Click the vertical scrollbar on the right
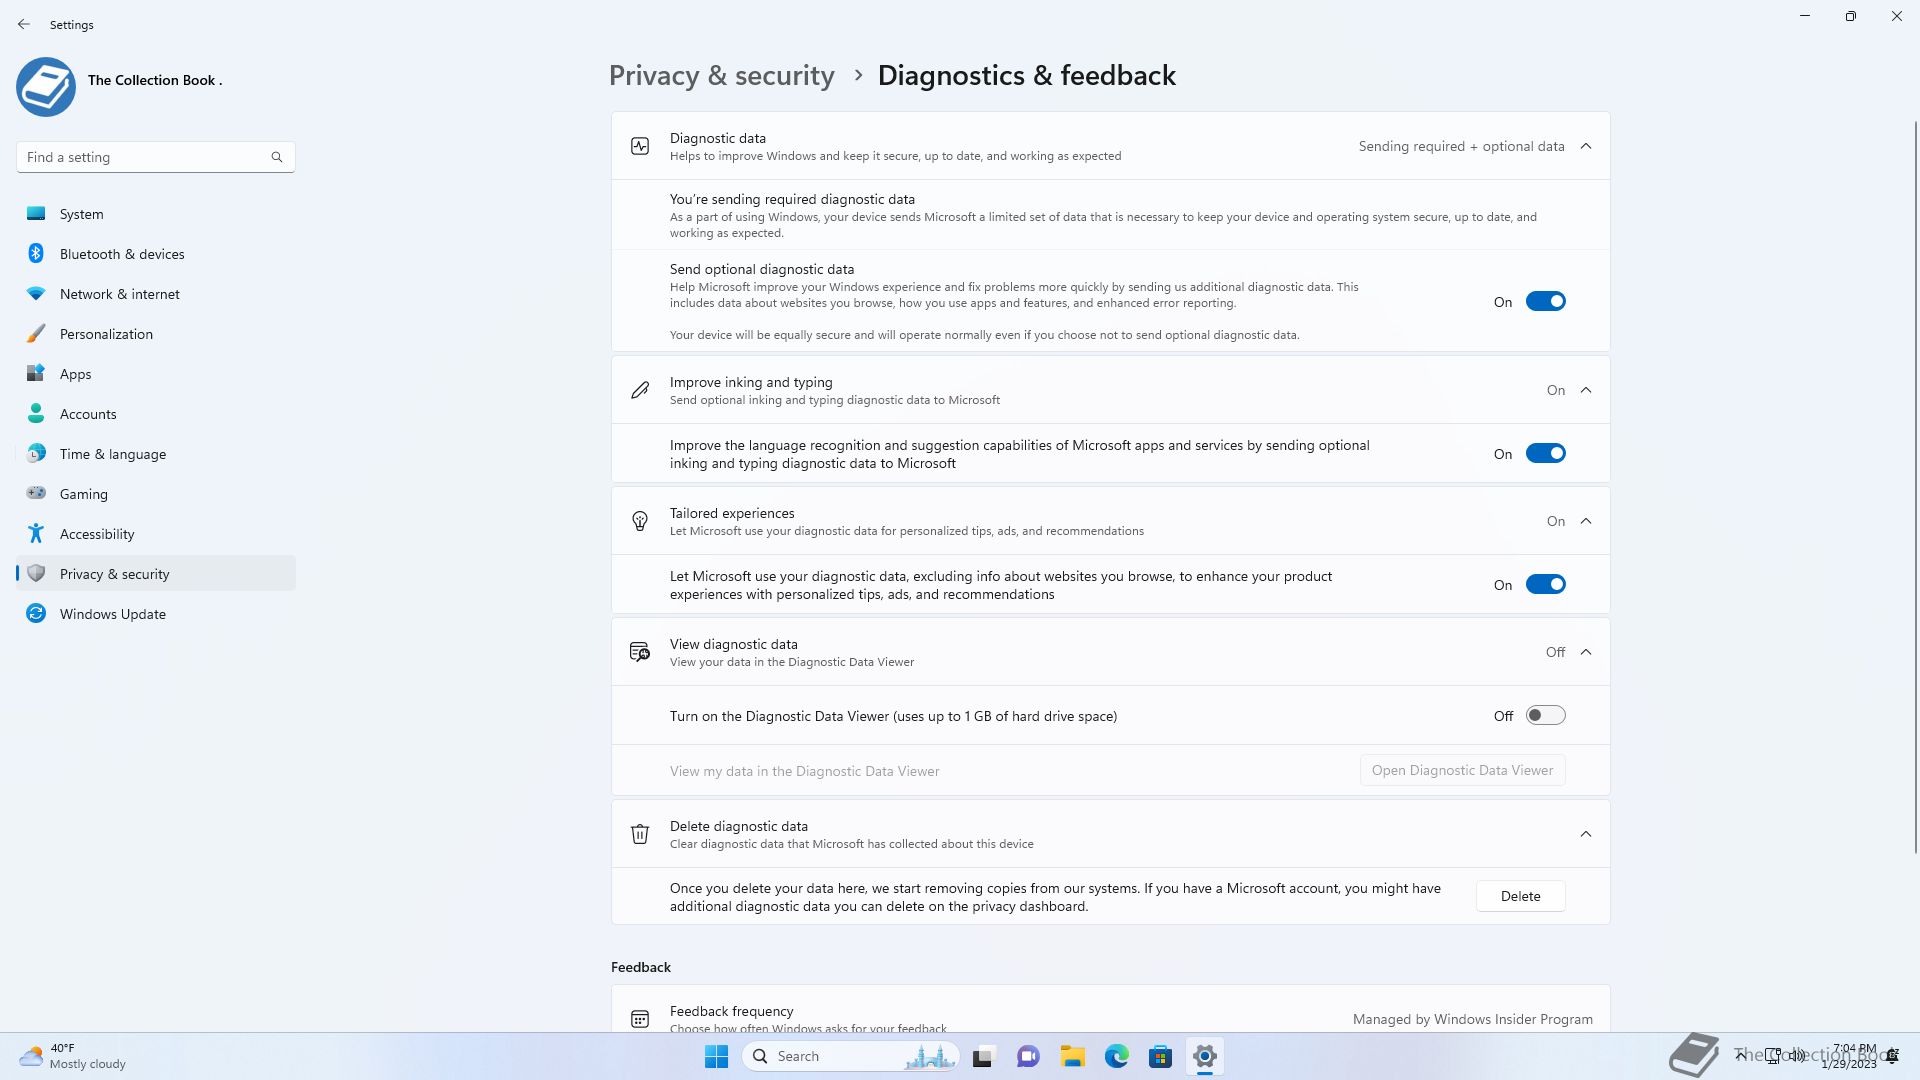 (x=1916, y=486)
